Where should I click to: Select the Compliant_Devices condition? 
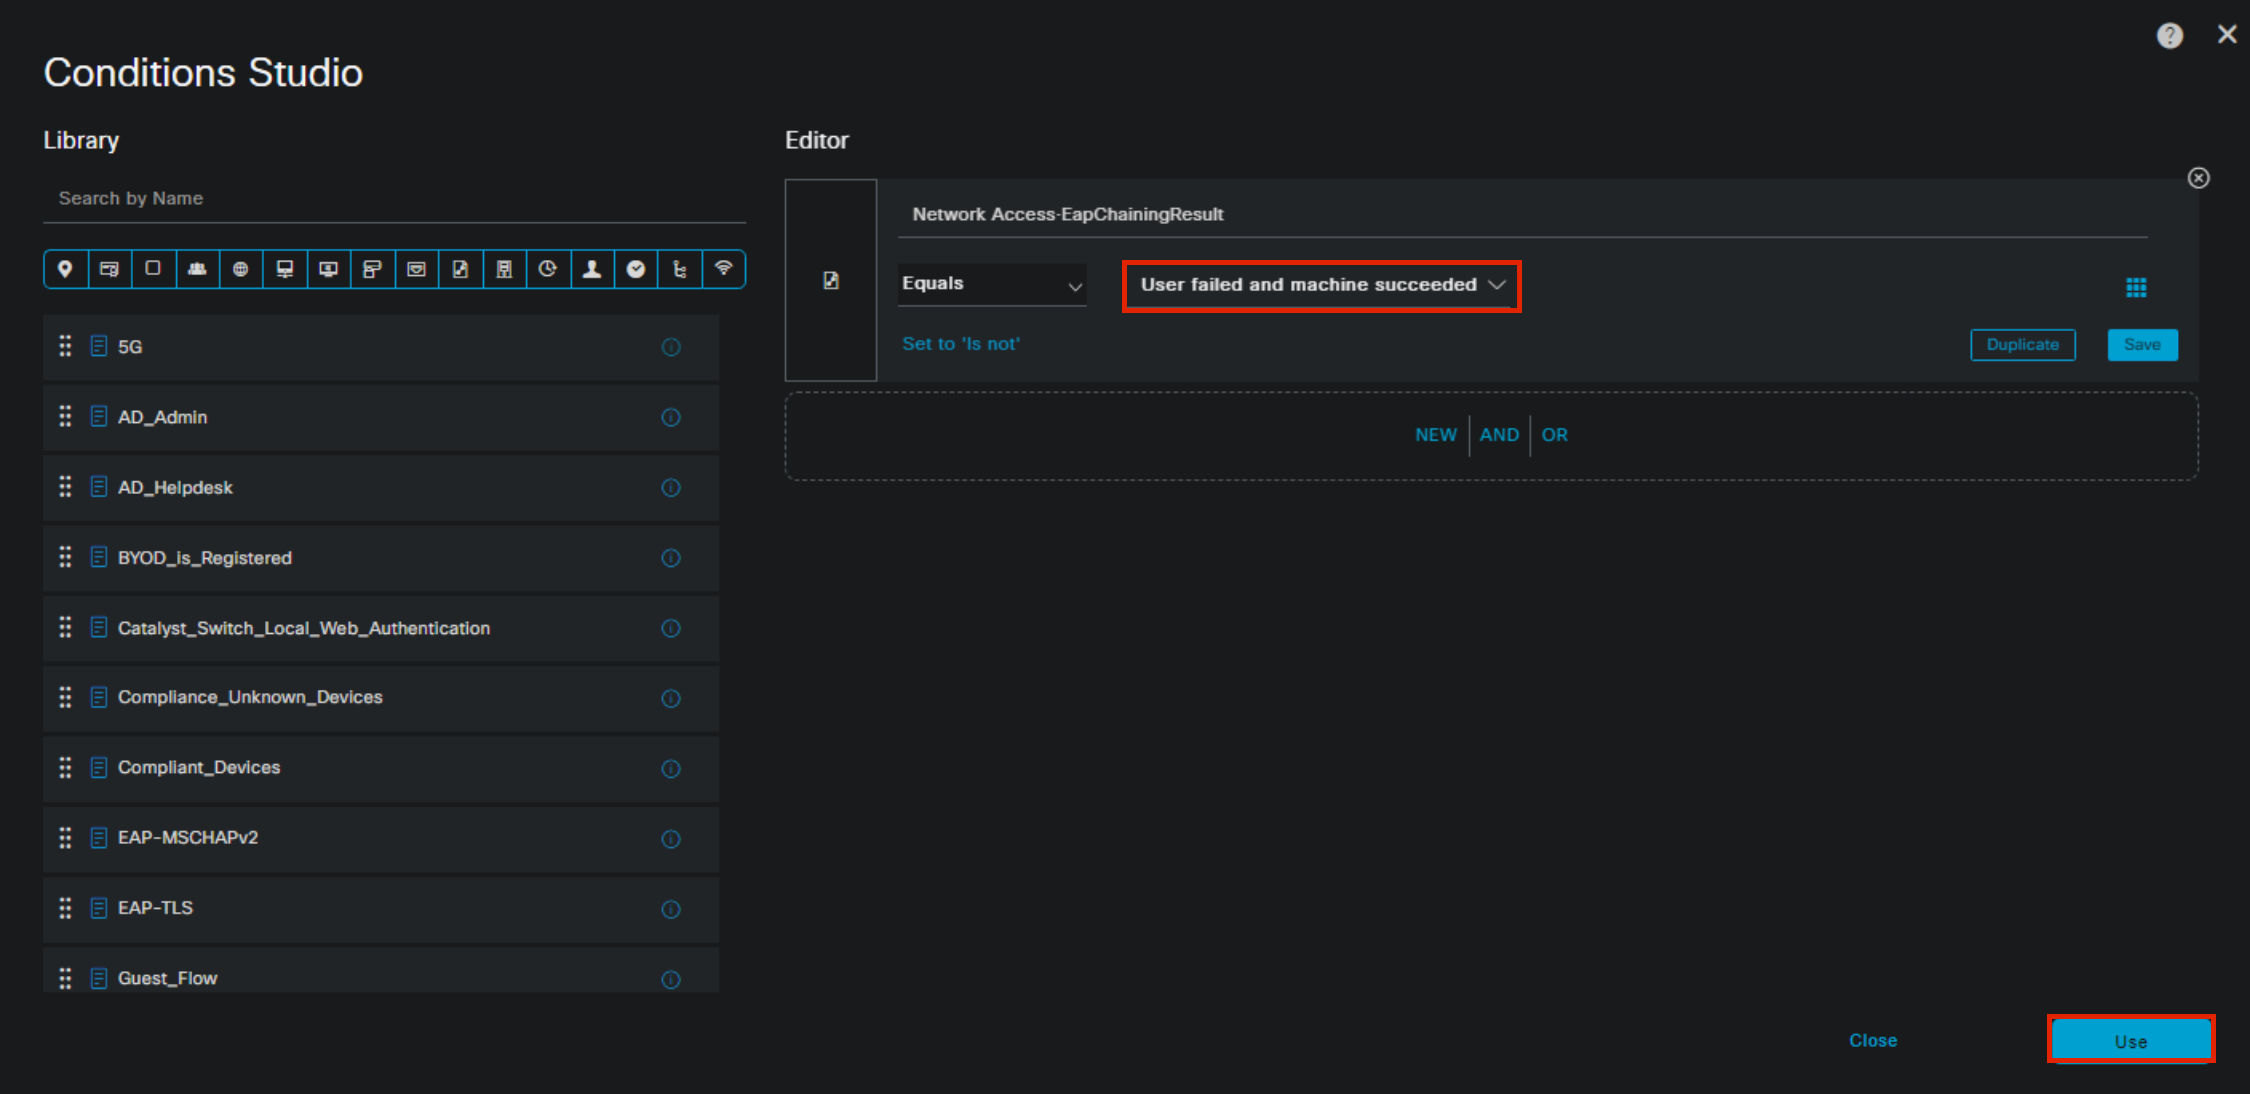tap(381, 768)
